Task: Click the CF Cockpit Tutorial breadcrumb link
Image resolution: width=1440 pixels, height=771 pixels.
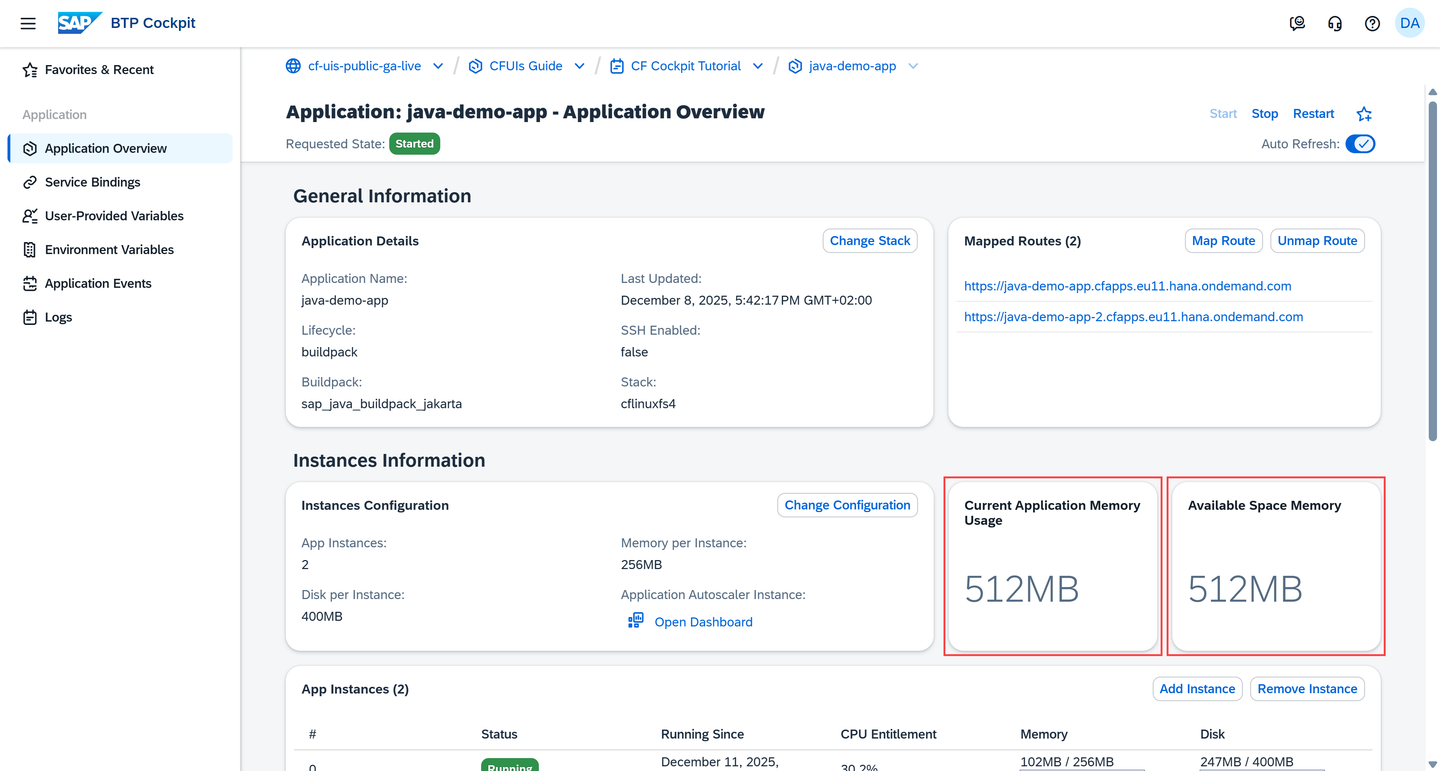Action: pos(686,66)
